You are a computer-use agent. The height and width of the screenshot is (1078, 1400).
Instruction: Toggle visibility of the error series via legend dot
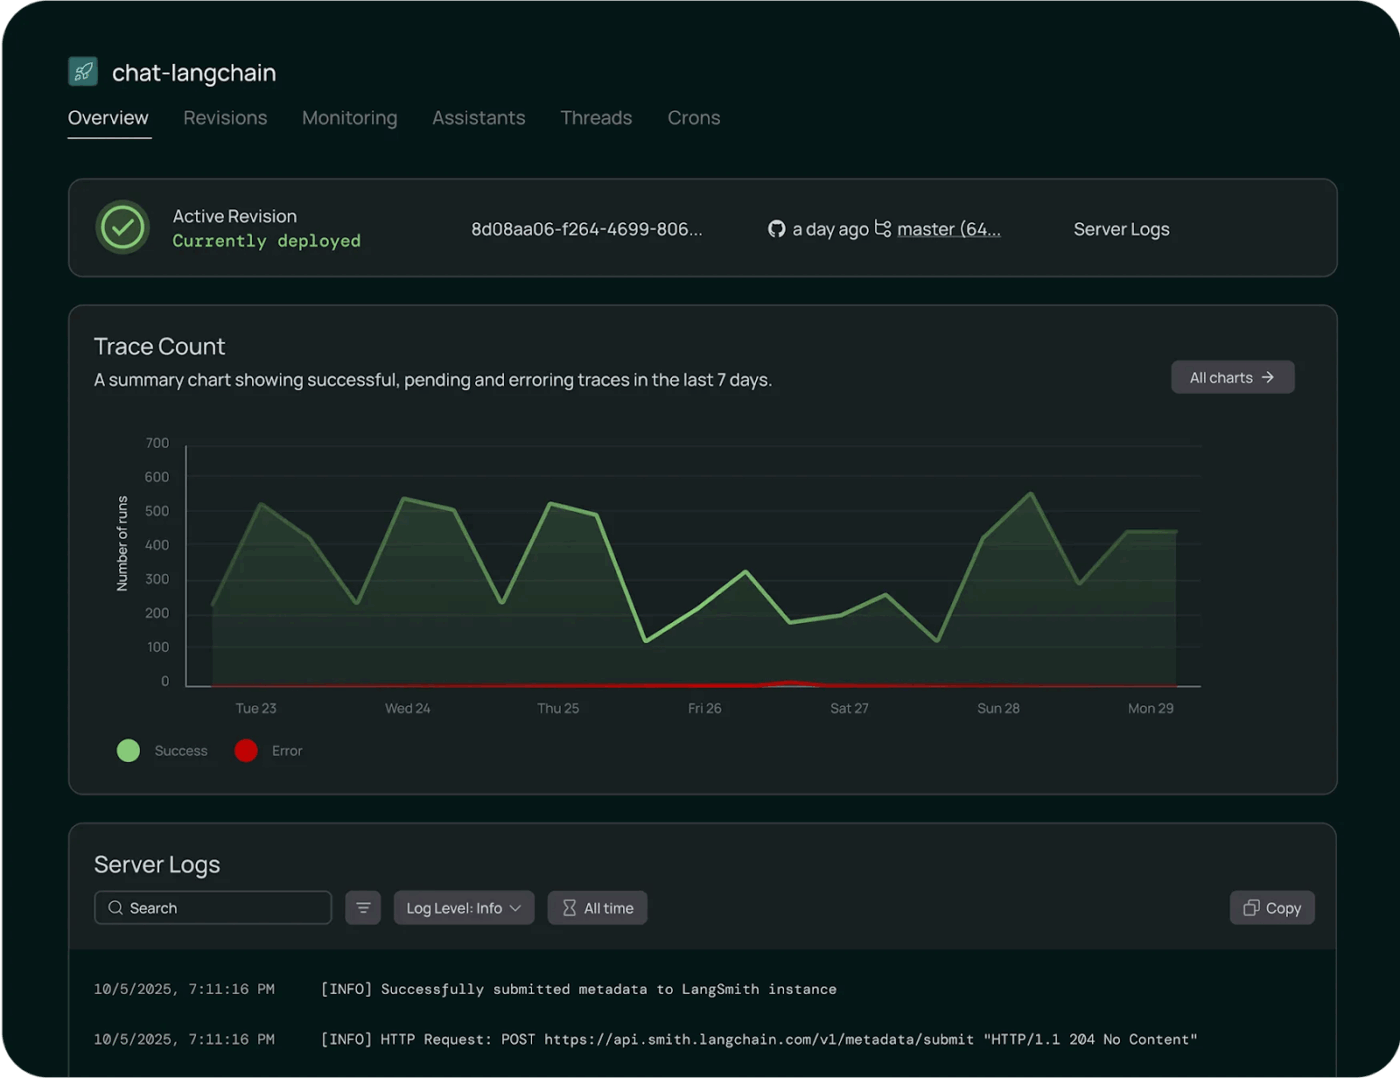[x=246, y=750]
